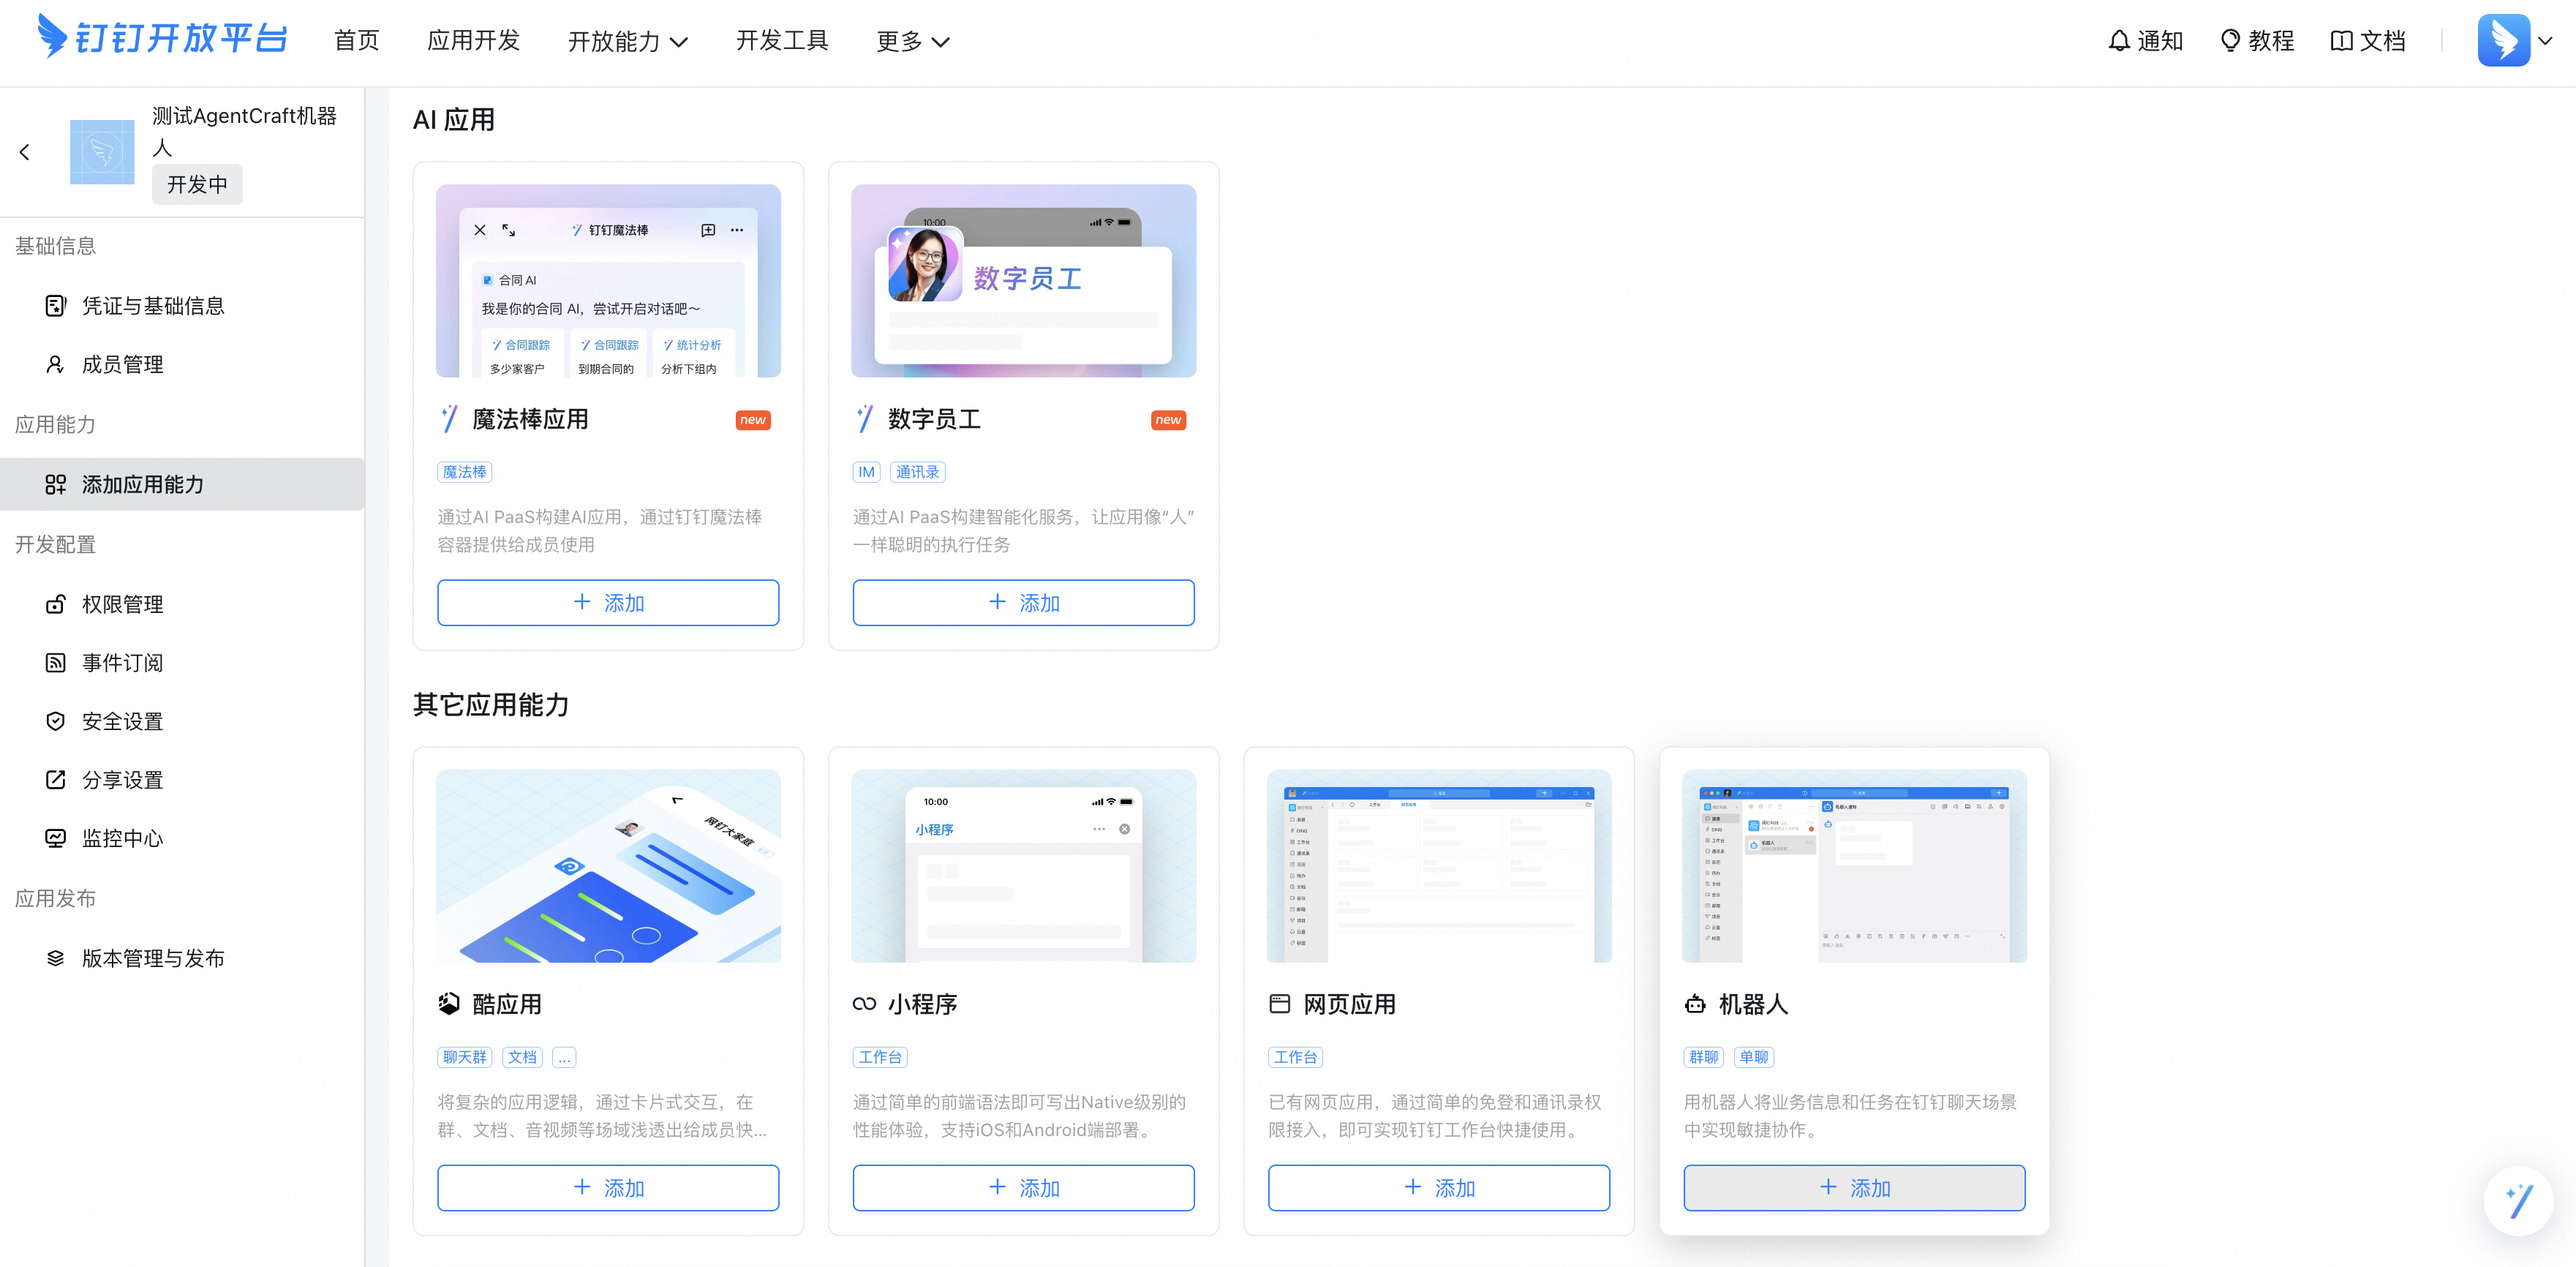Click the 成员管理 person icon
Viewport: 2576px width, 1267px height.
click(x=56, y=365)
